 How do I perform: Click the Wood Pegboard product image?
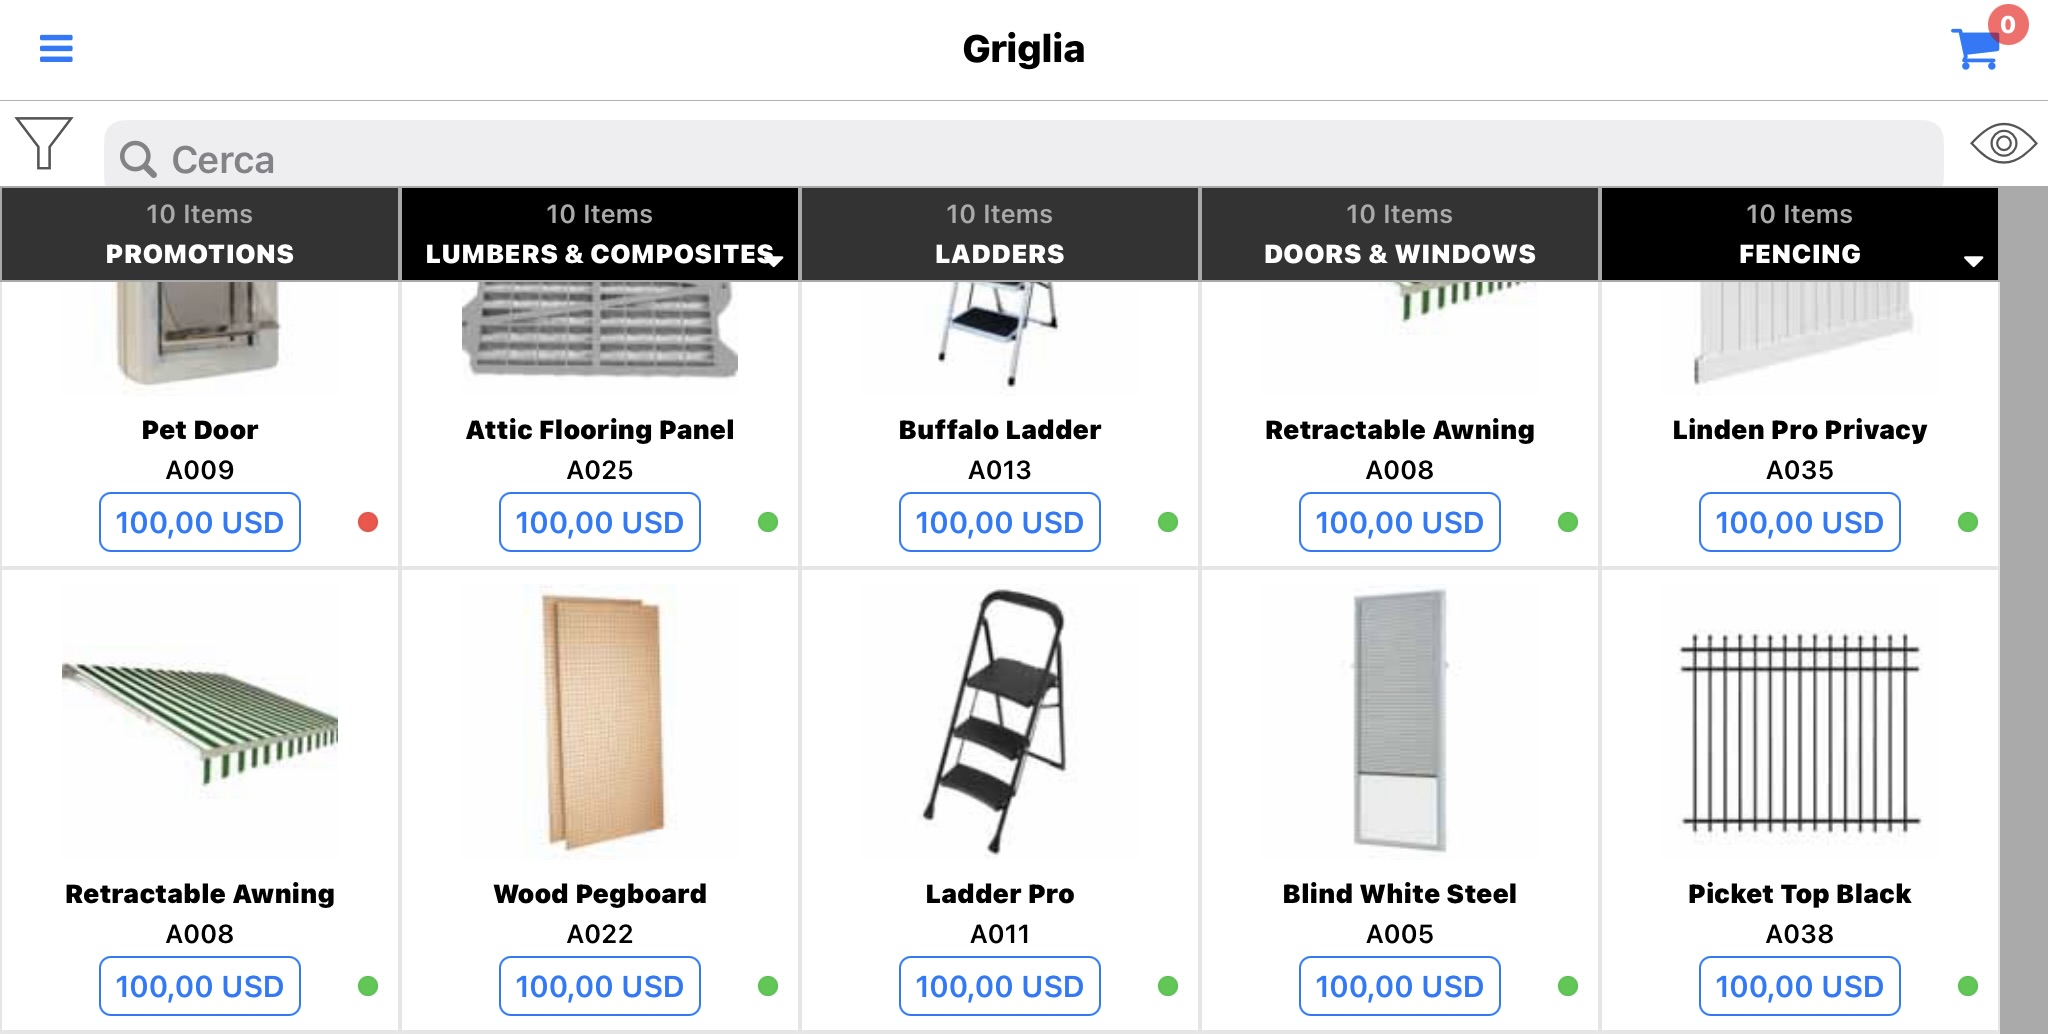point(602,721)
